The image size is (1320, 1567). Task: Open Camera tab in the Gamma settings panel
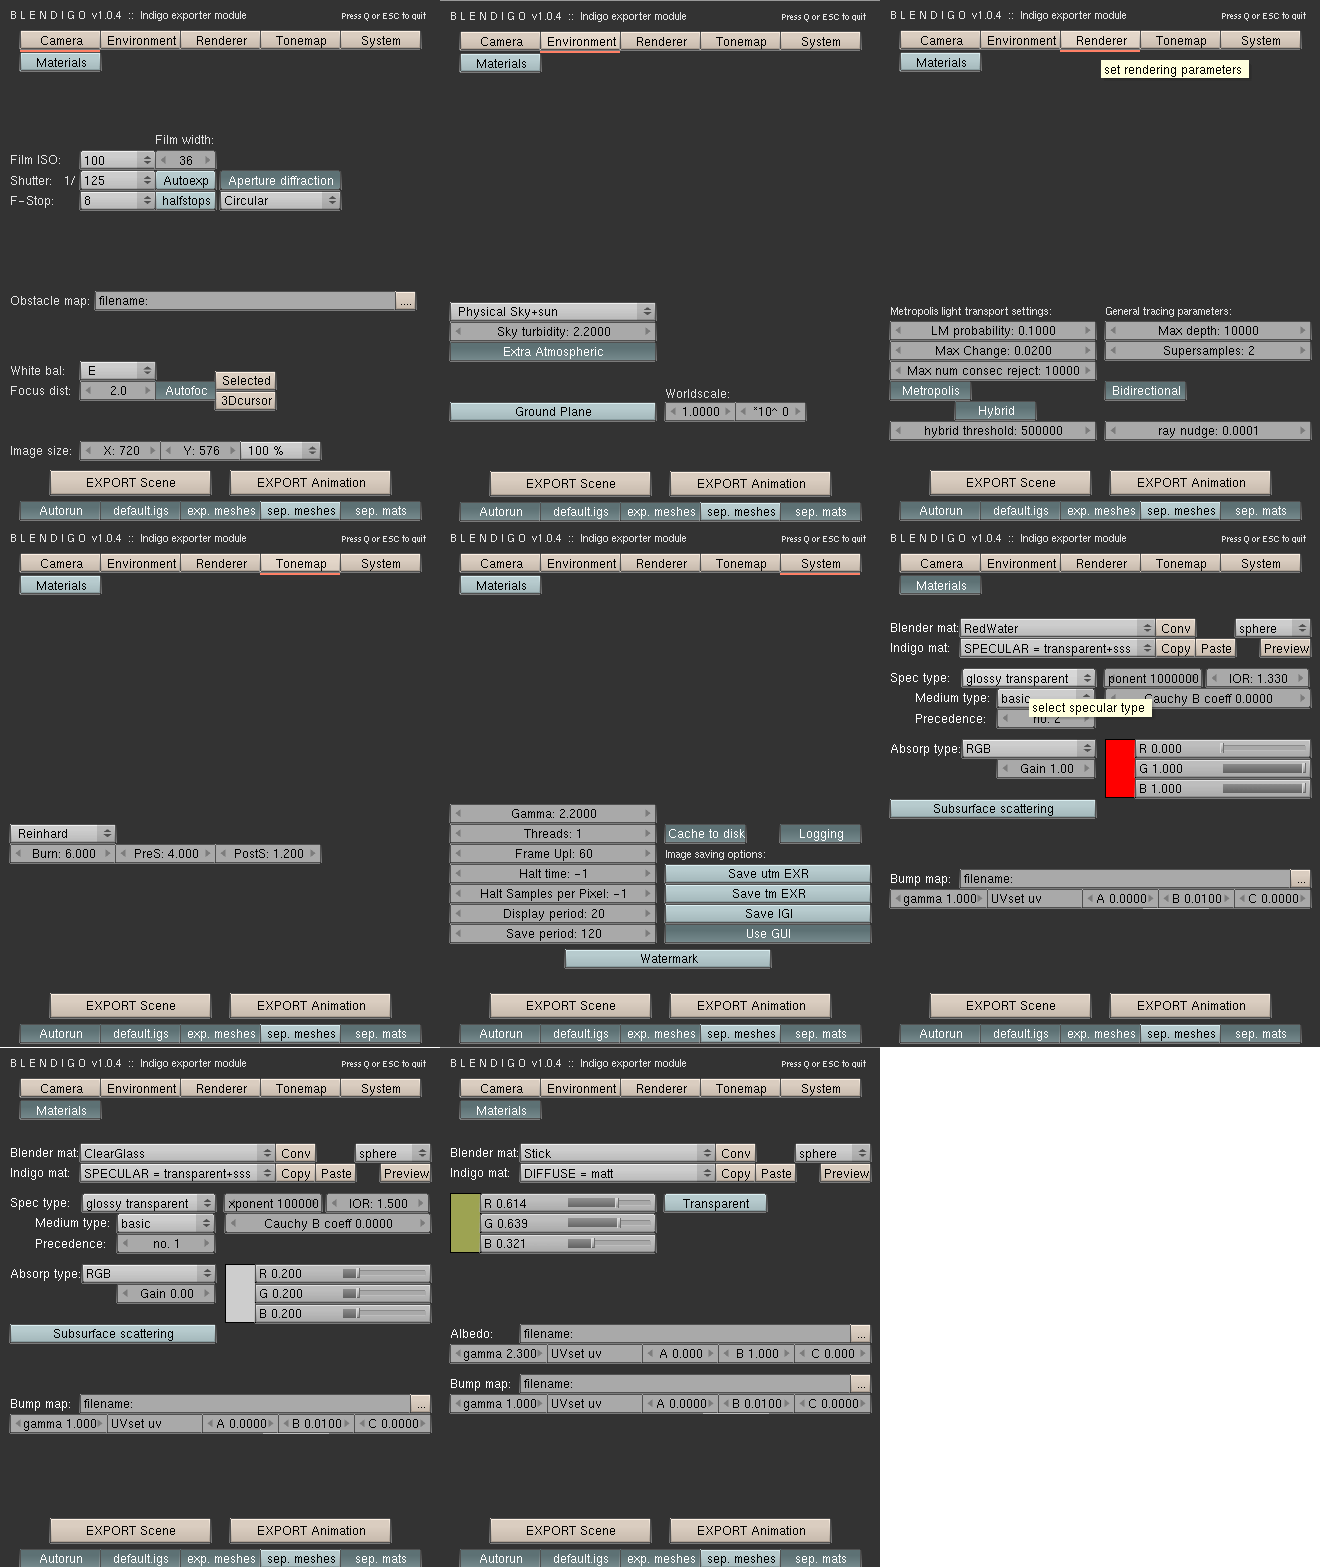[501, 564]
